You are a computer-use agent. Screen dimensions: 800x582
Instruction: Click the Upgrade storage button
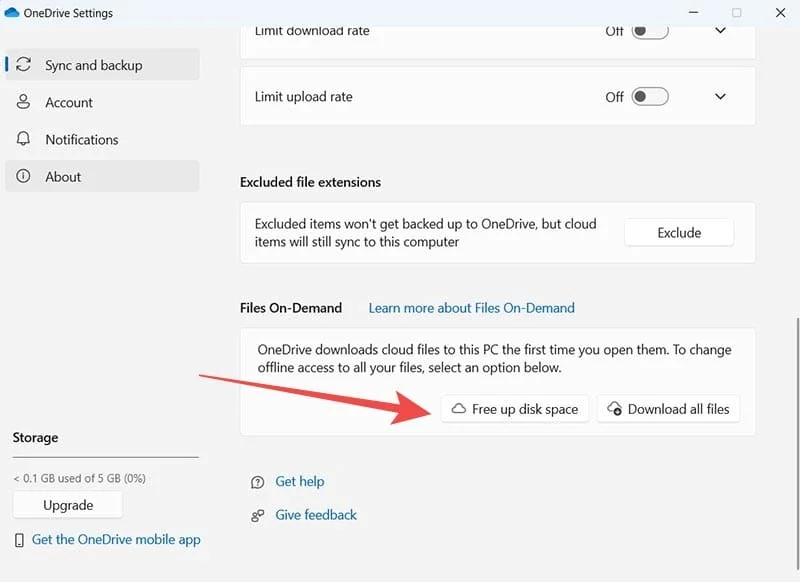click(67, 505)
